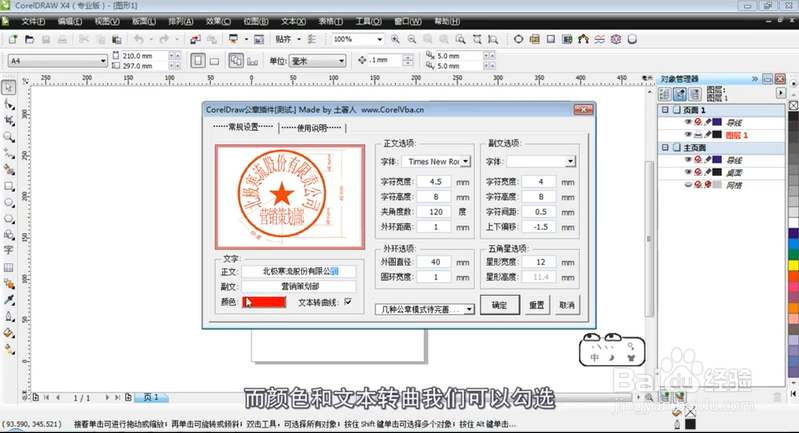Click the 确定 button
The height and width of the screenshot is (433, 799).
click(499, 305)
